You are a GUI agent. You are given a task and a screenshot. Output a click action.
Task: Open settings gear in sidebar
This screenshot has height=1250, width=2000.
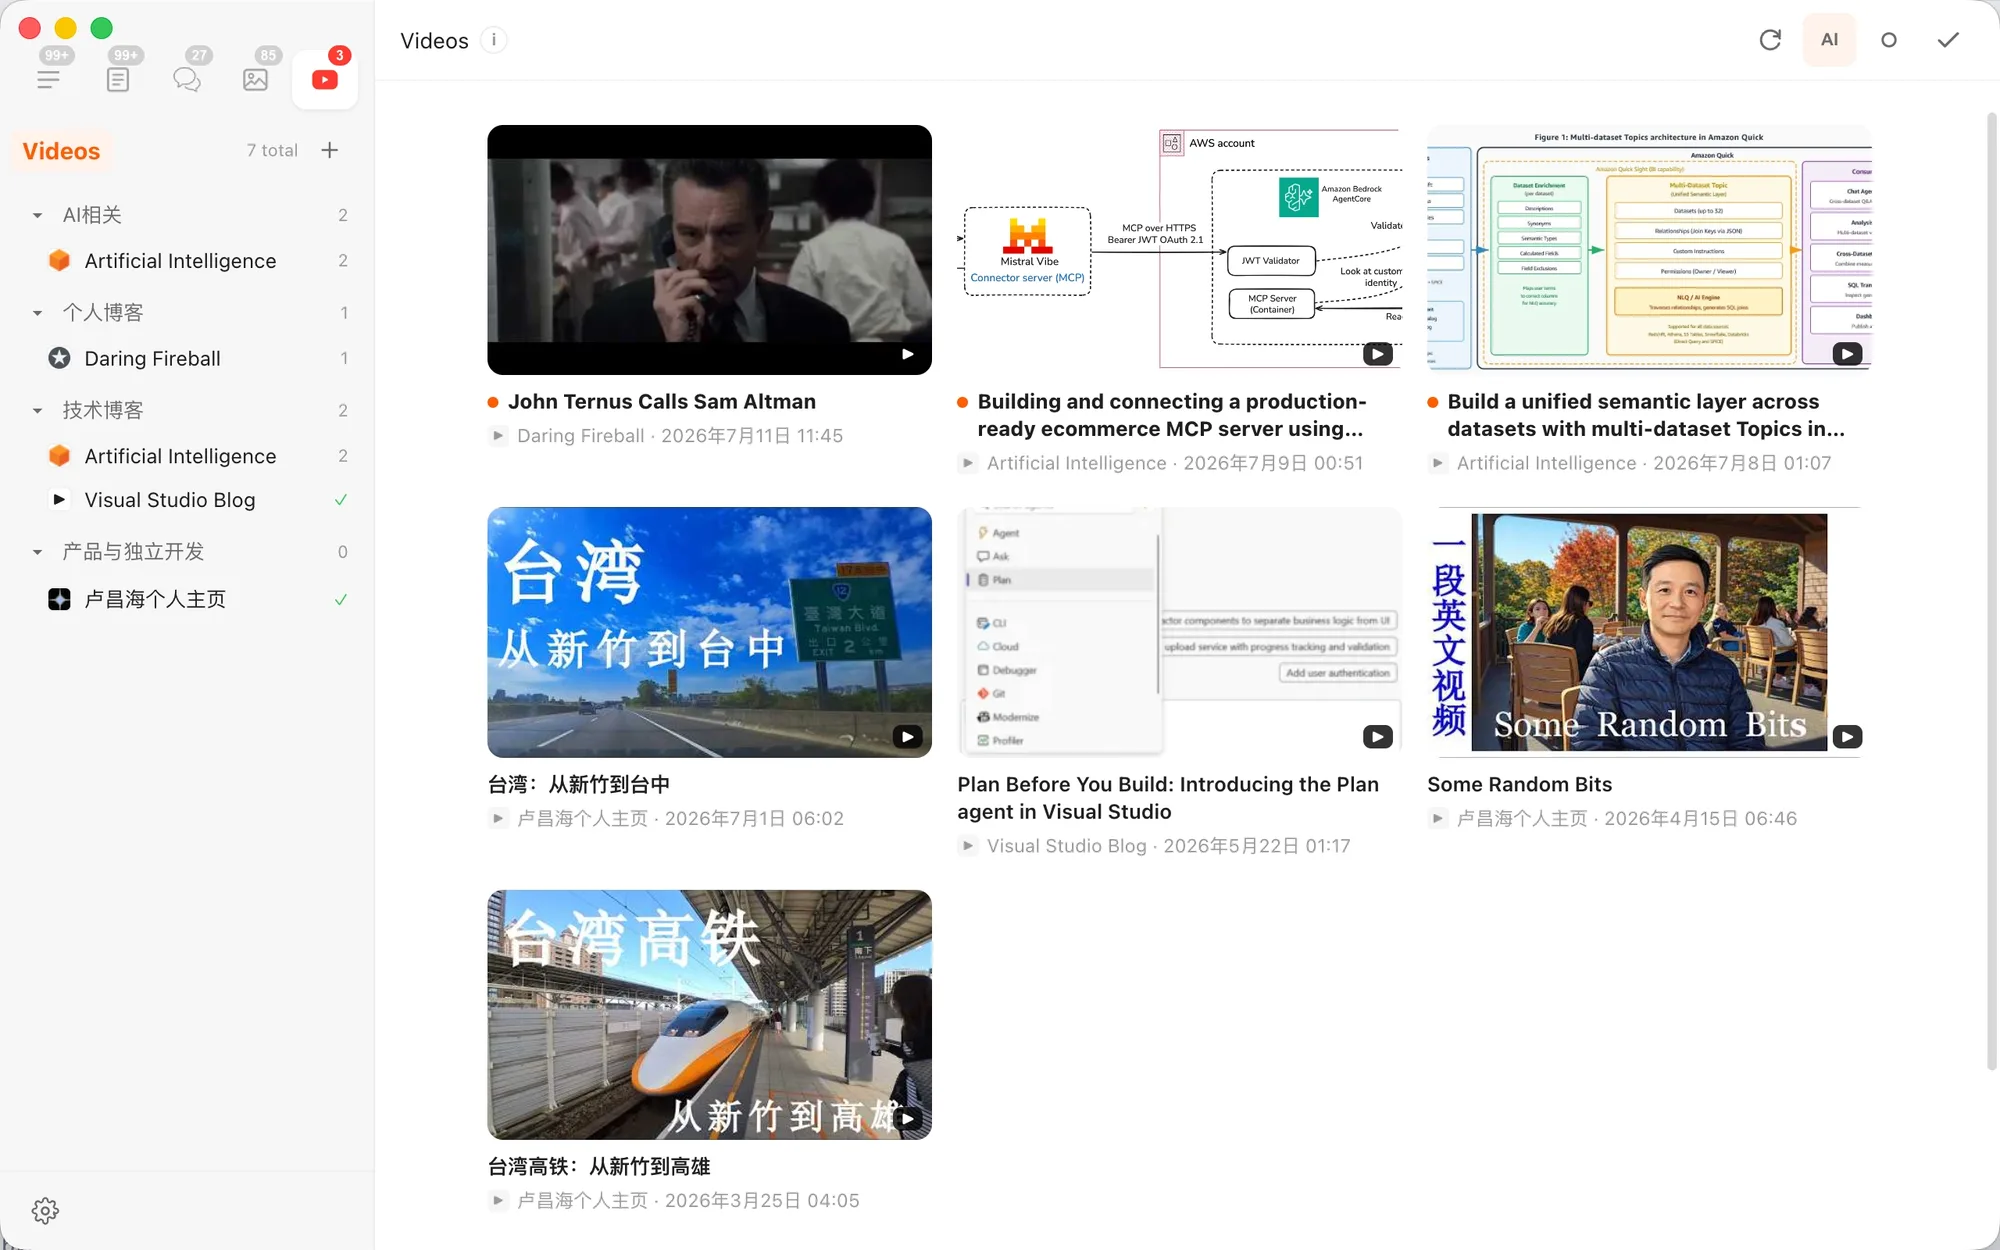click(x=45, y=1211)
